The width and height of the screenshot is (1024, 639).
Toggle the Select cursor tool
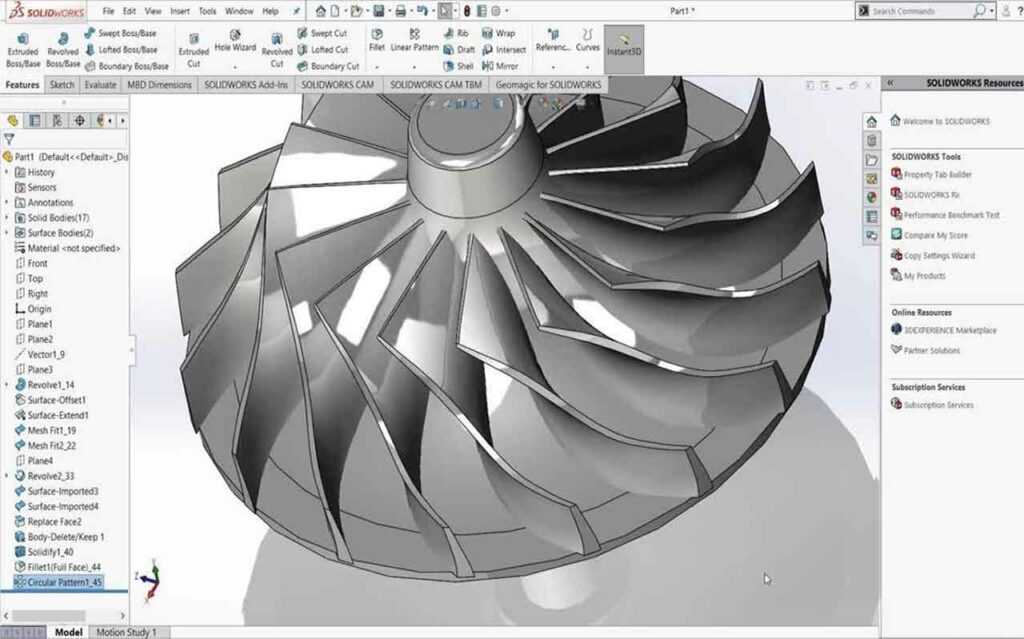pyautogui.click(x=444, y=11)
